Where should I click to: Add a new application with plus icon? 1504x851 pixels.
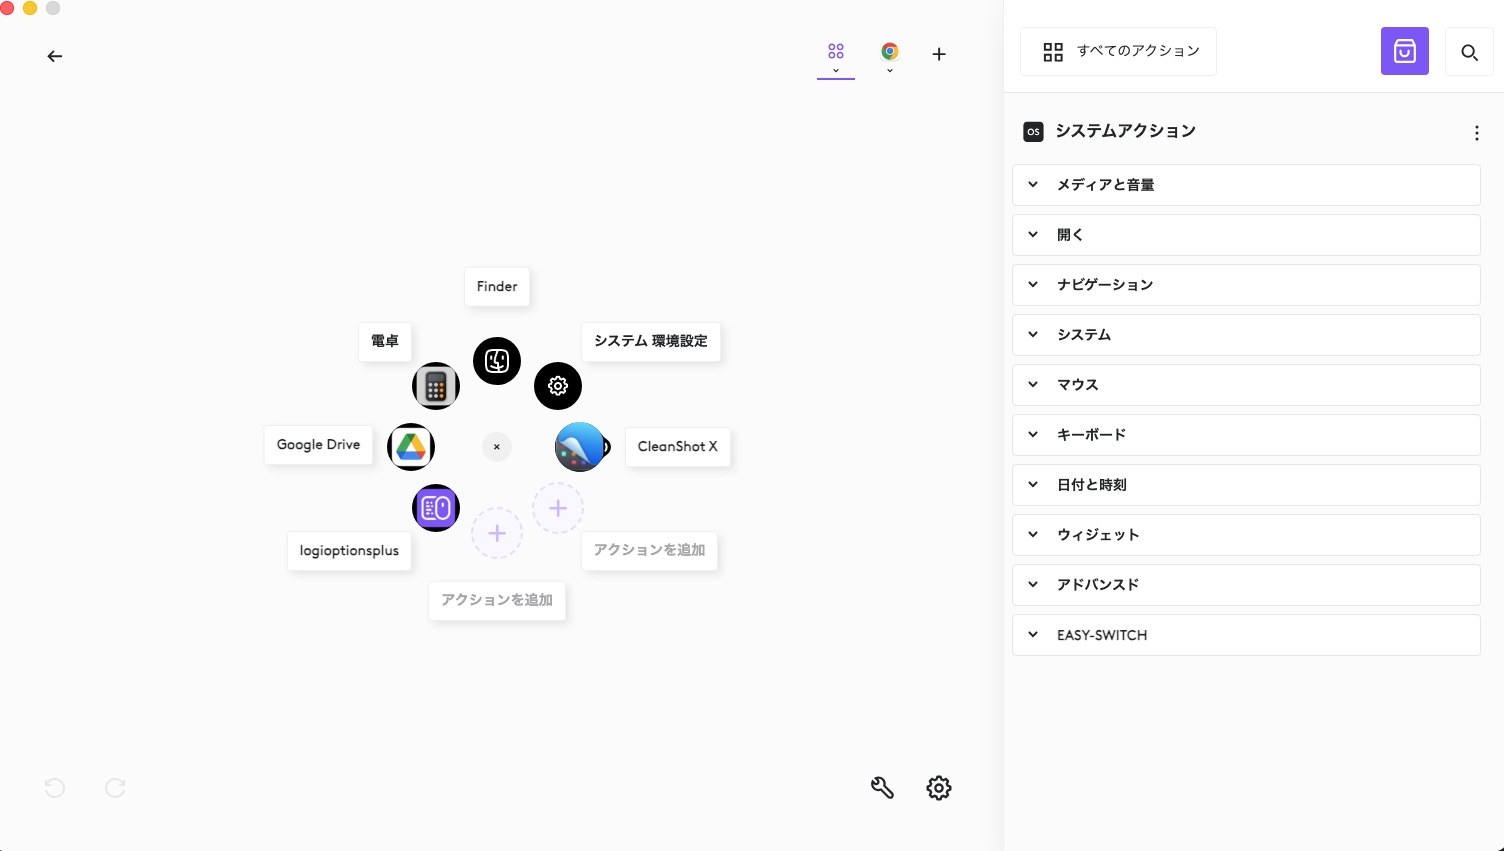click(939, 54)
